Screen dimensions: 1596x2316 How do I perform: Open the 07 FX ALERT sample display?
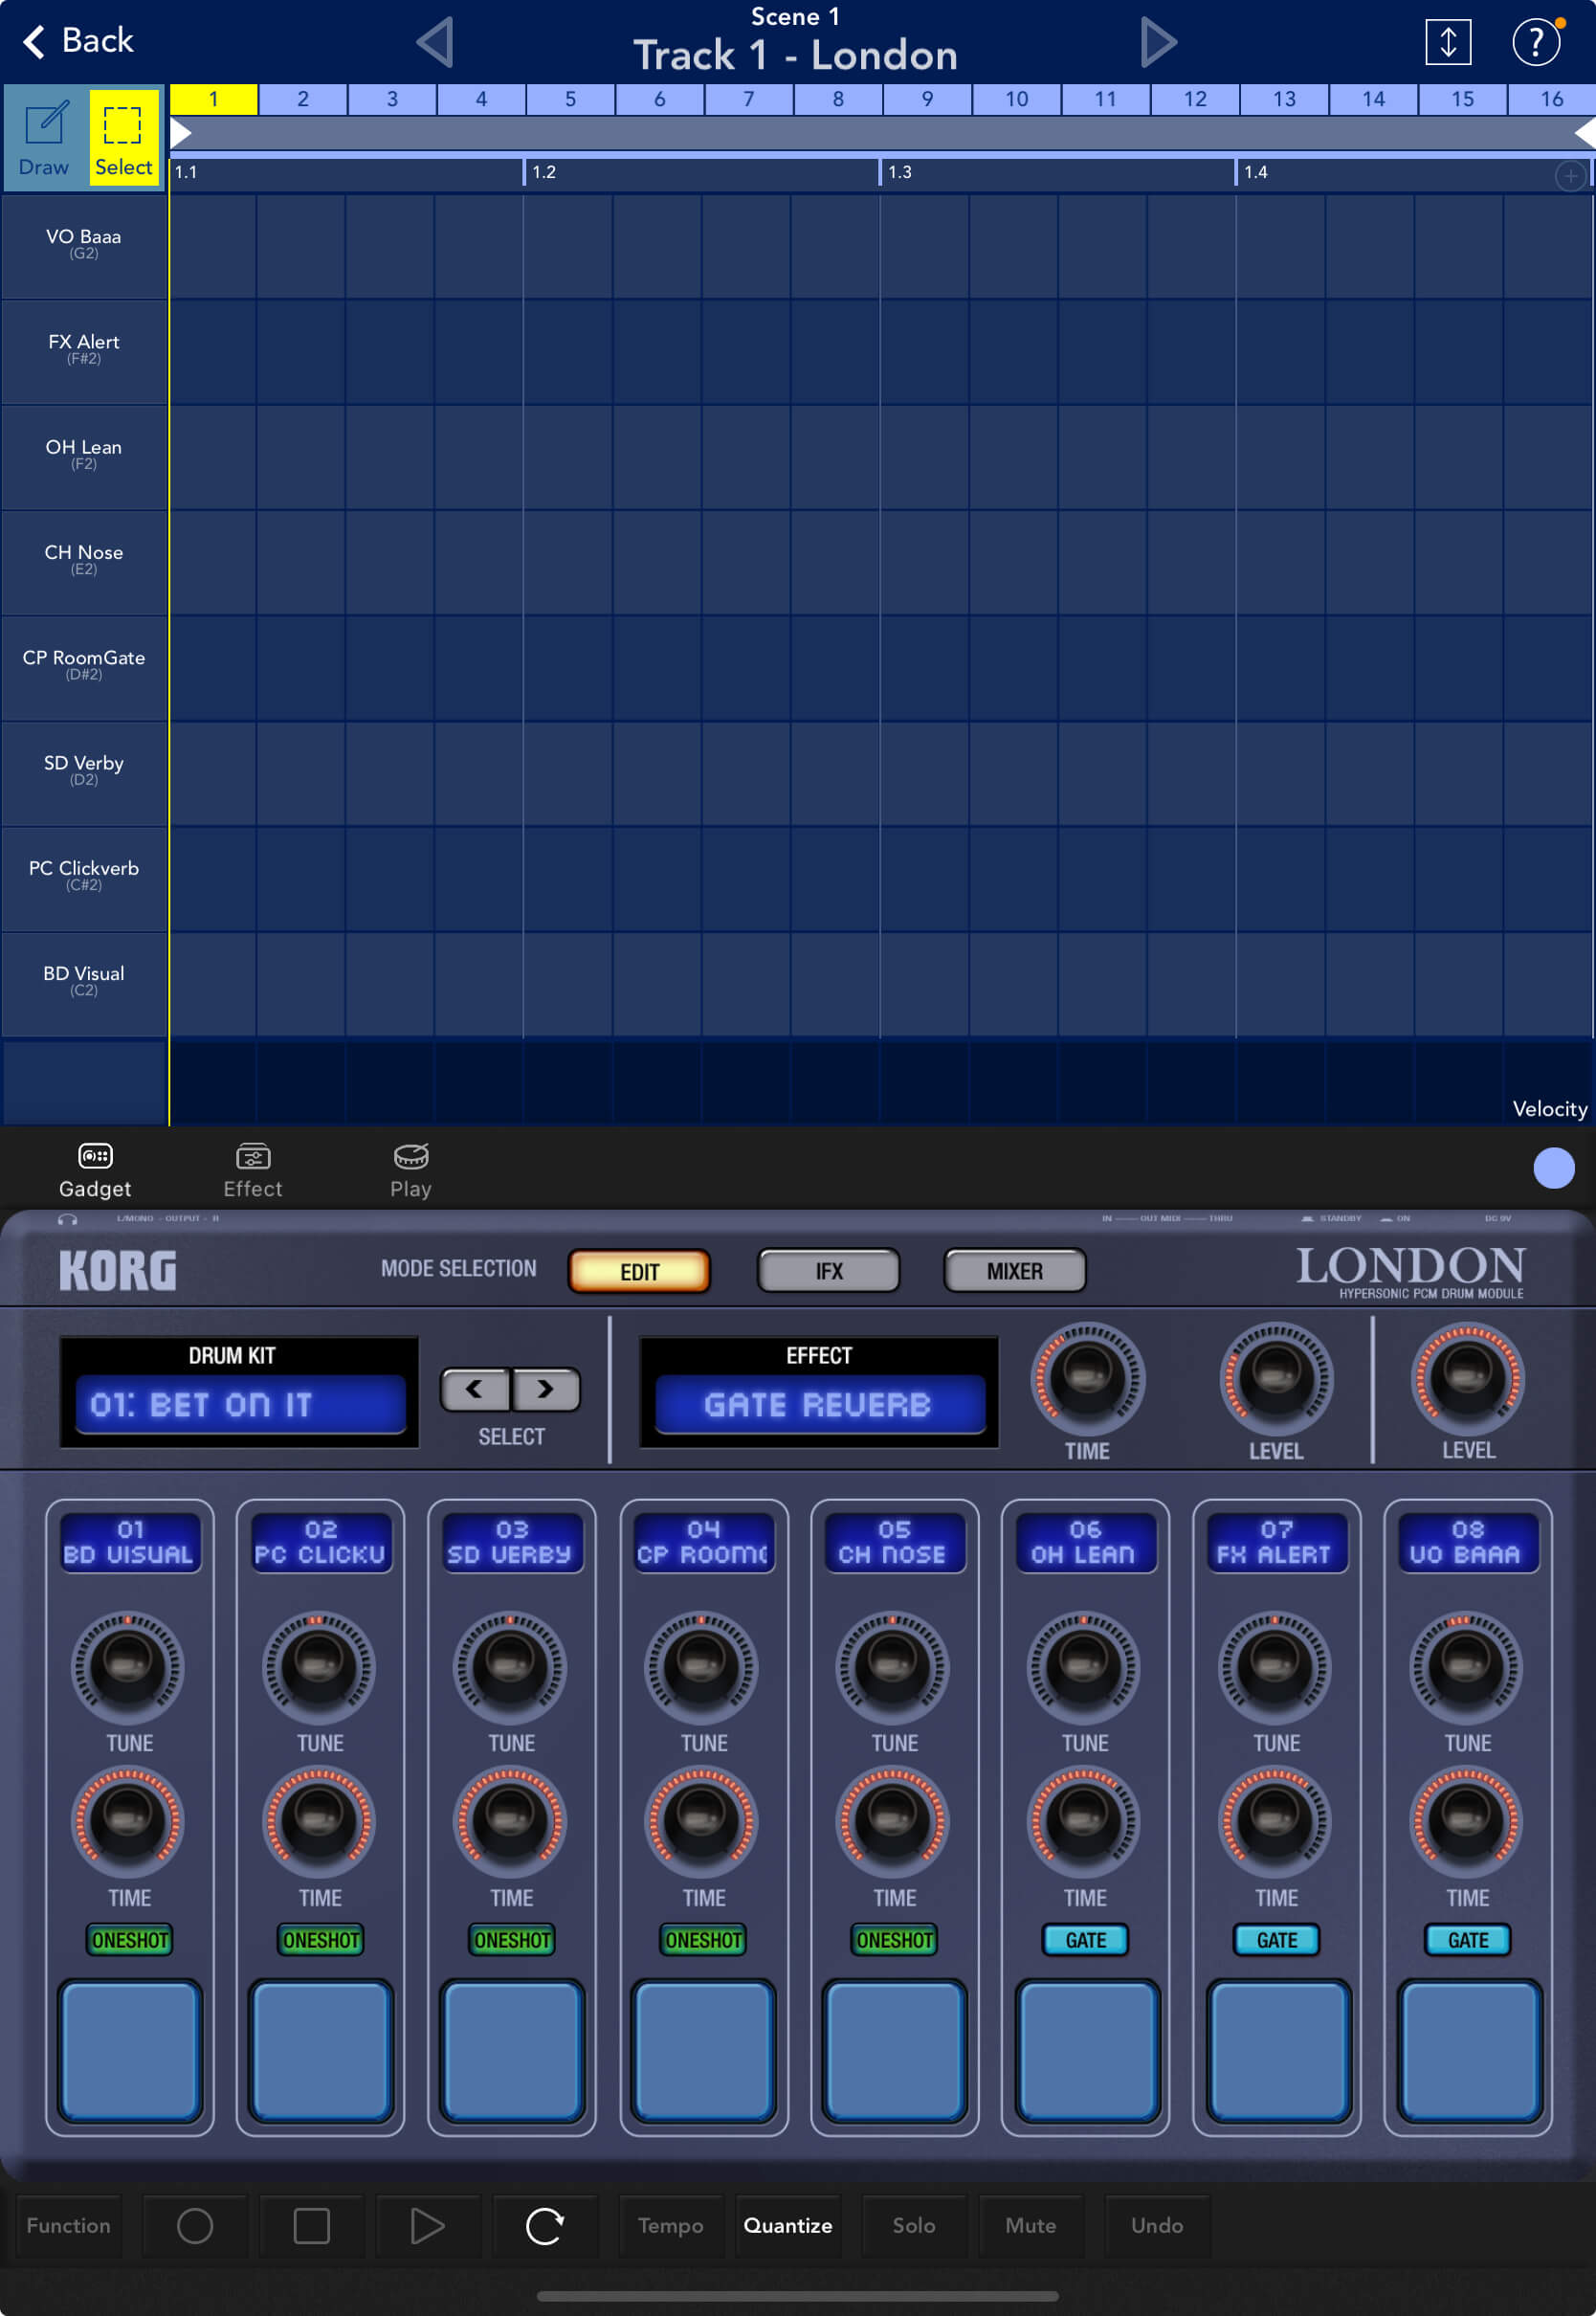(1276, 1542)
